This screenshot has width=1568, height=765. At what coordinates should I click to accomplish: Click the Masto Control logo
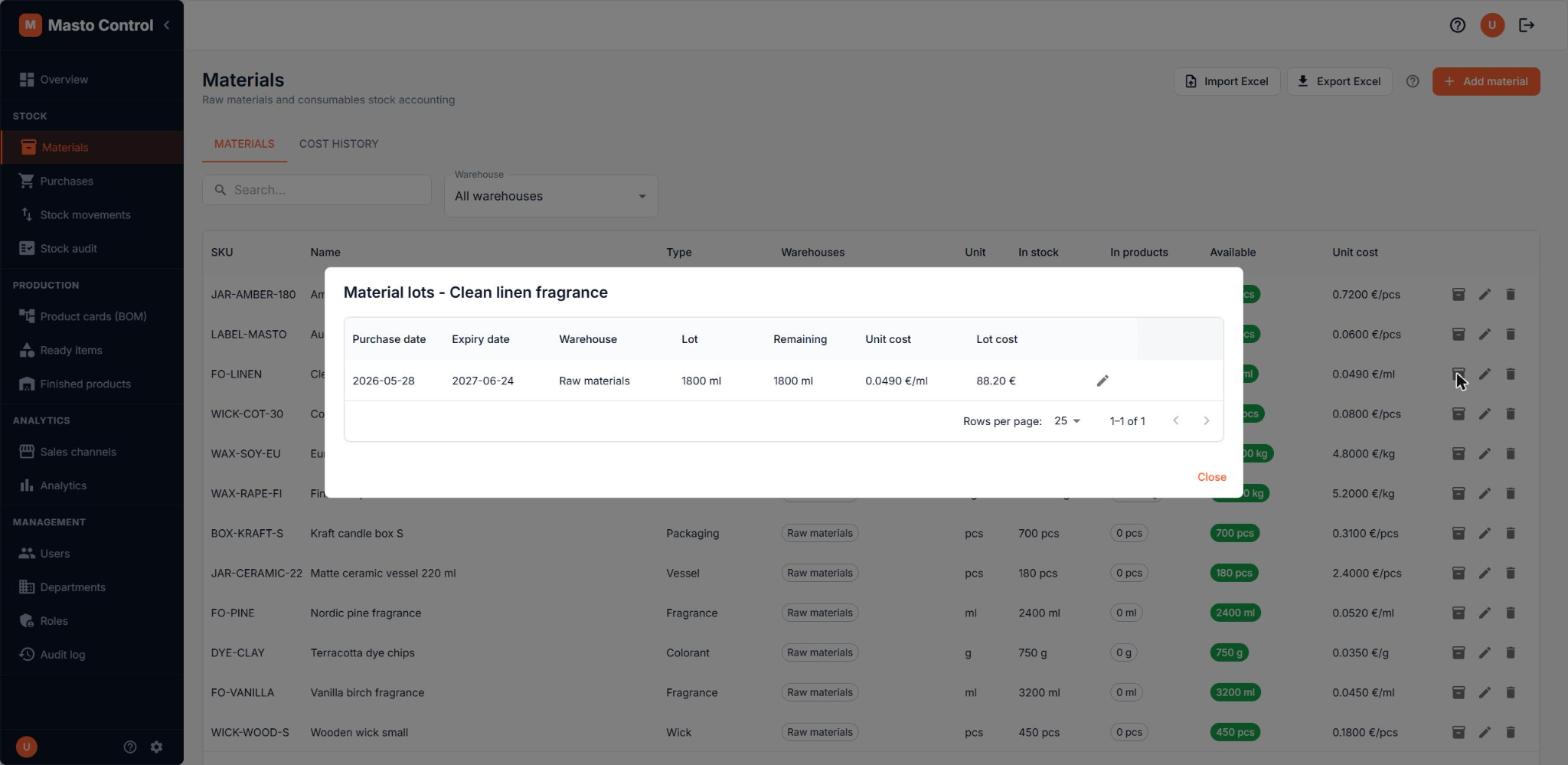click(x=30, y=25)
